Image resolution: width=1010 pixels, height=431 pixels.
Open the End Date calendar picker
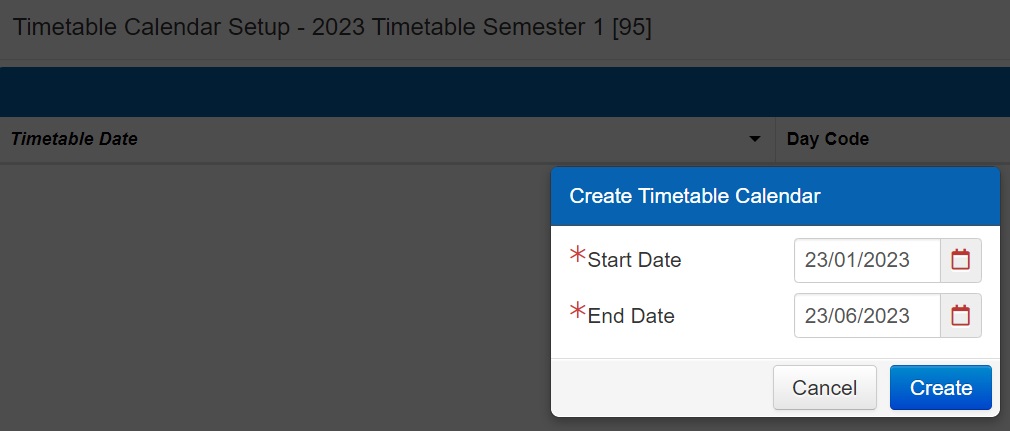pyautogui.click(x=961, y=316)
